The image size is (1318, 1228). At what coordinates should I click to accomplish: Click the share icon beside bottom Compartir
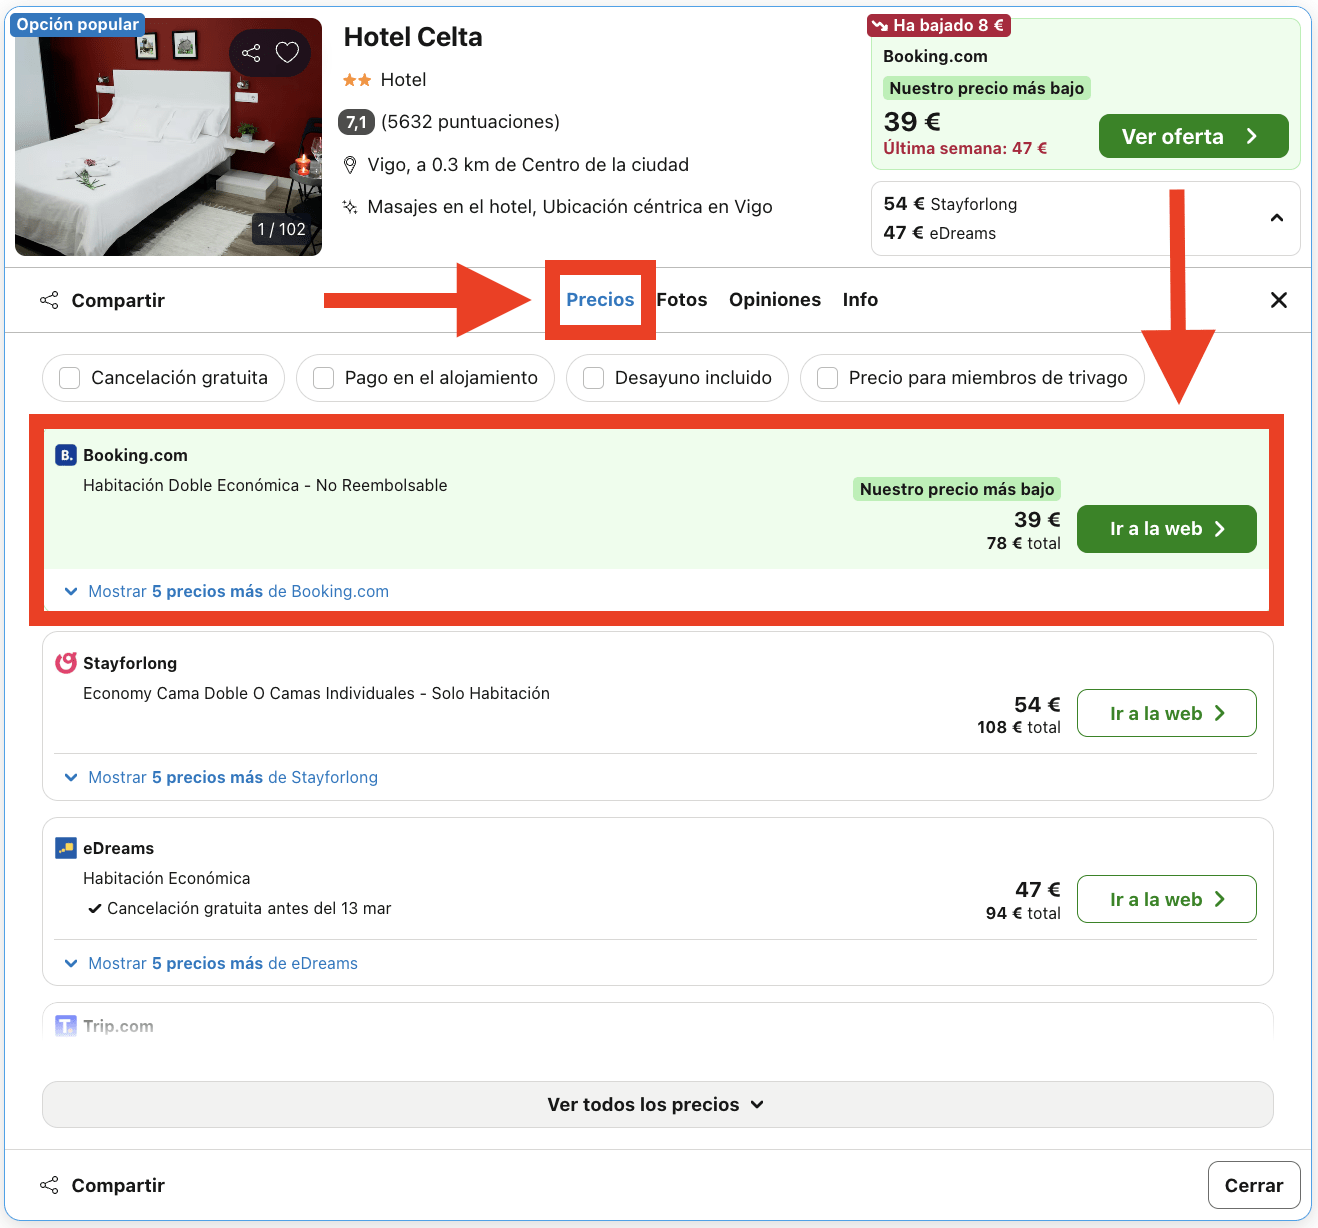pos(49,1185)
